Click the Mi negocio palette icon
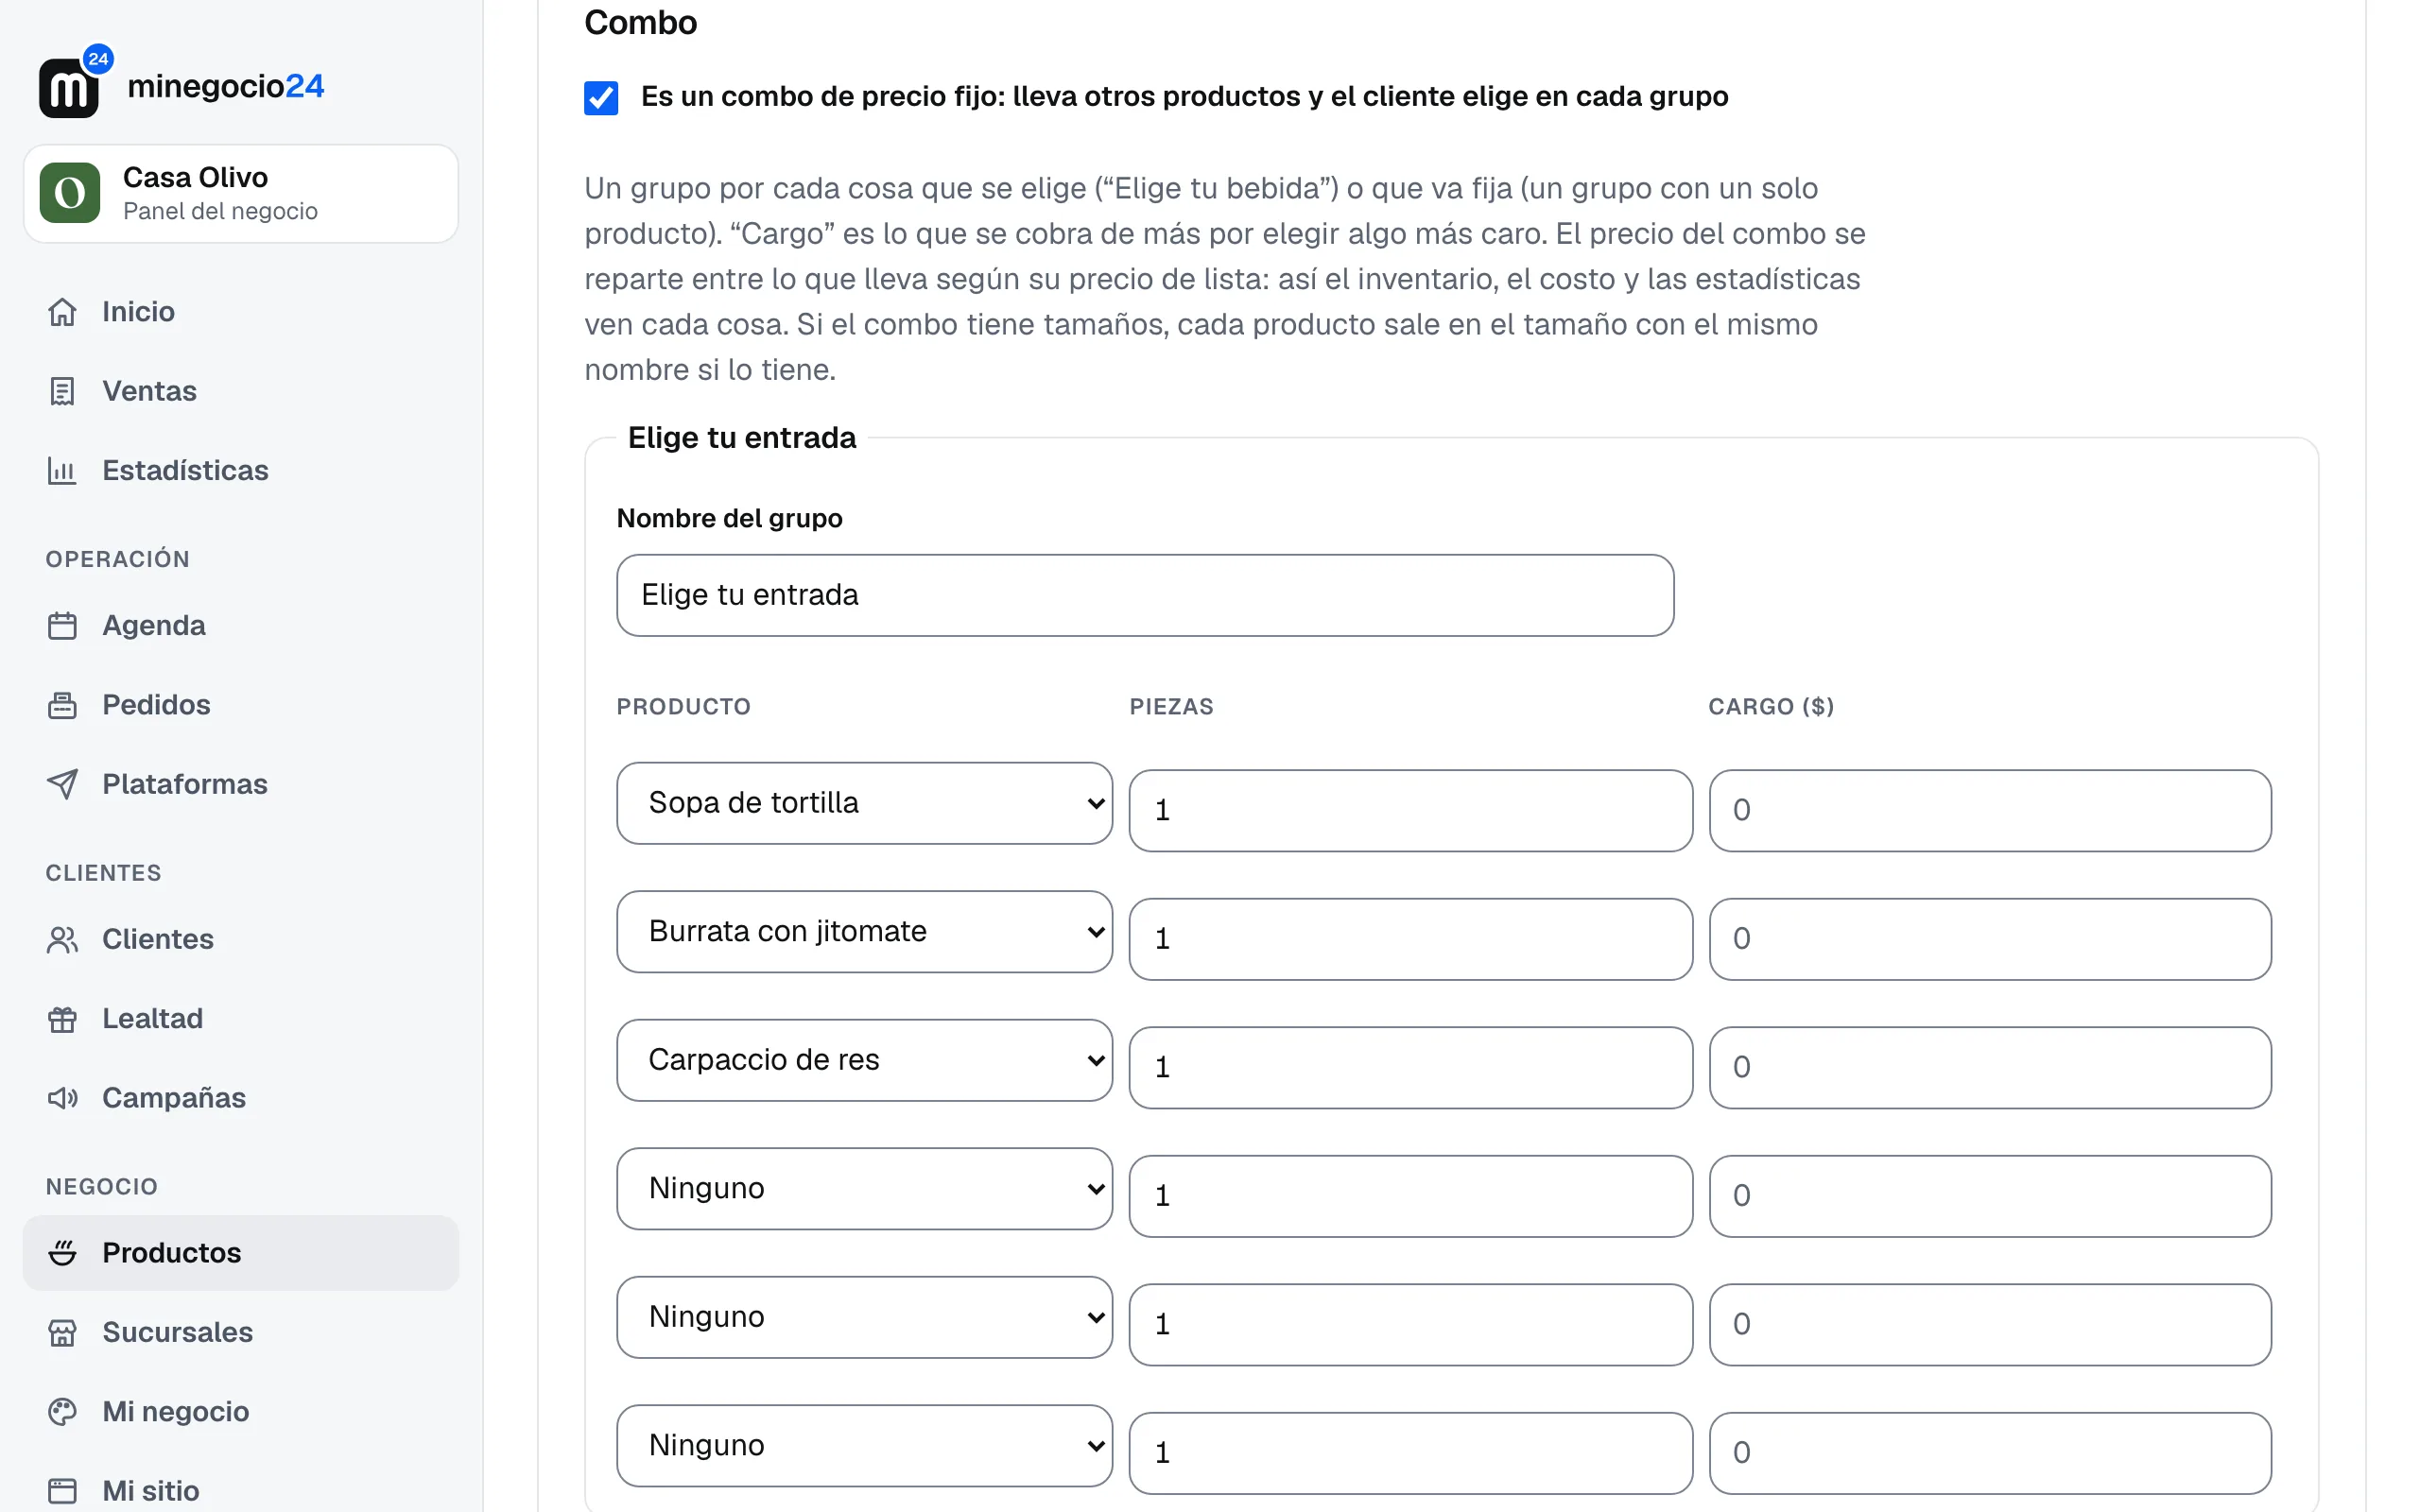The image size is (2420, 1512). 62,1412
